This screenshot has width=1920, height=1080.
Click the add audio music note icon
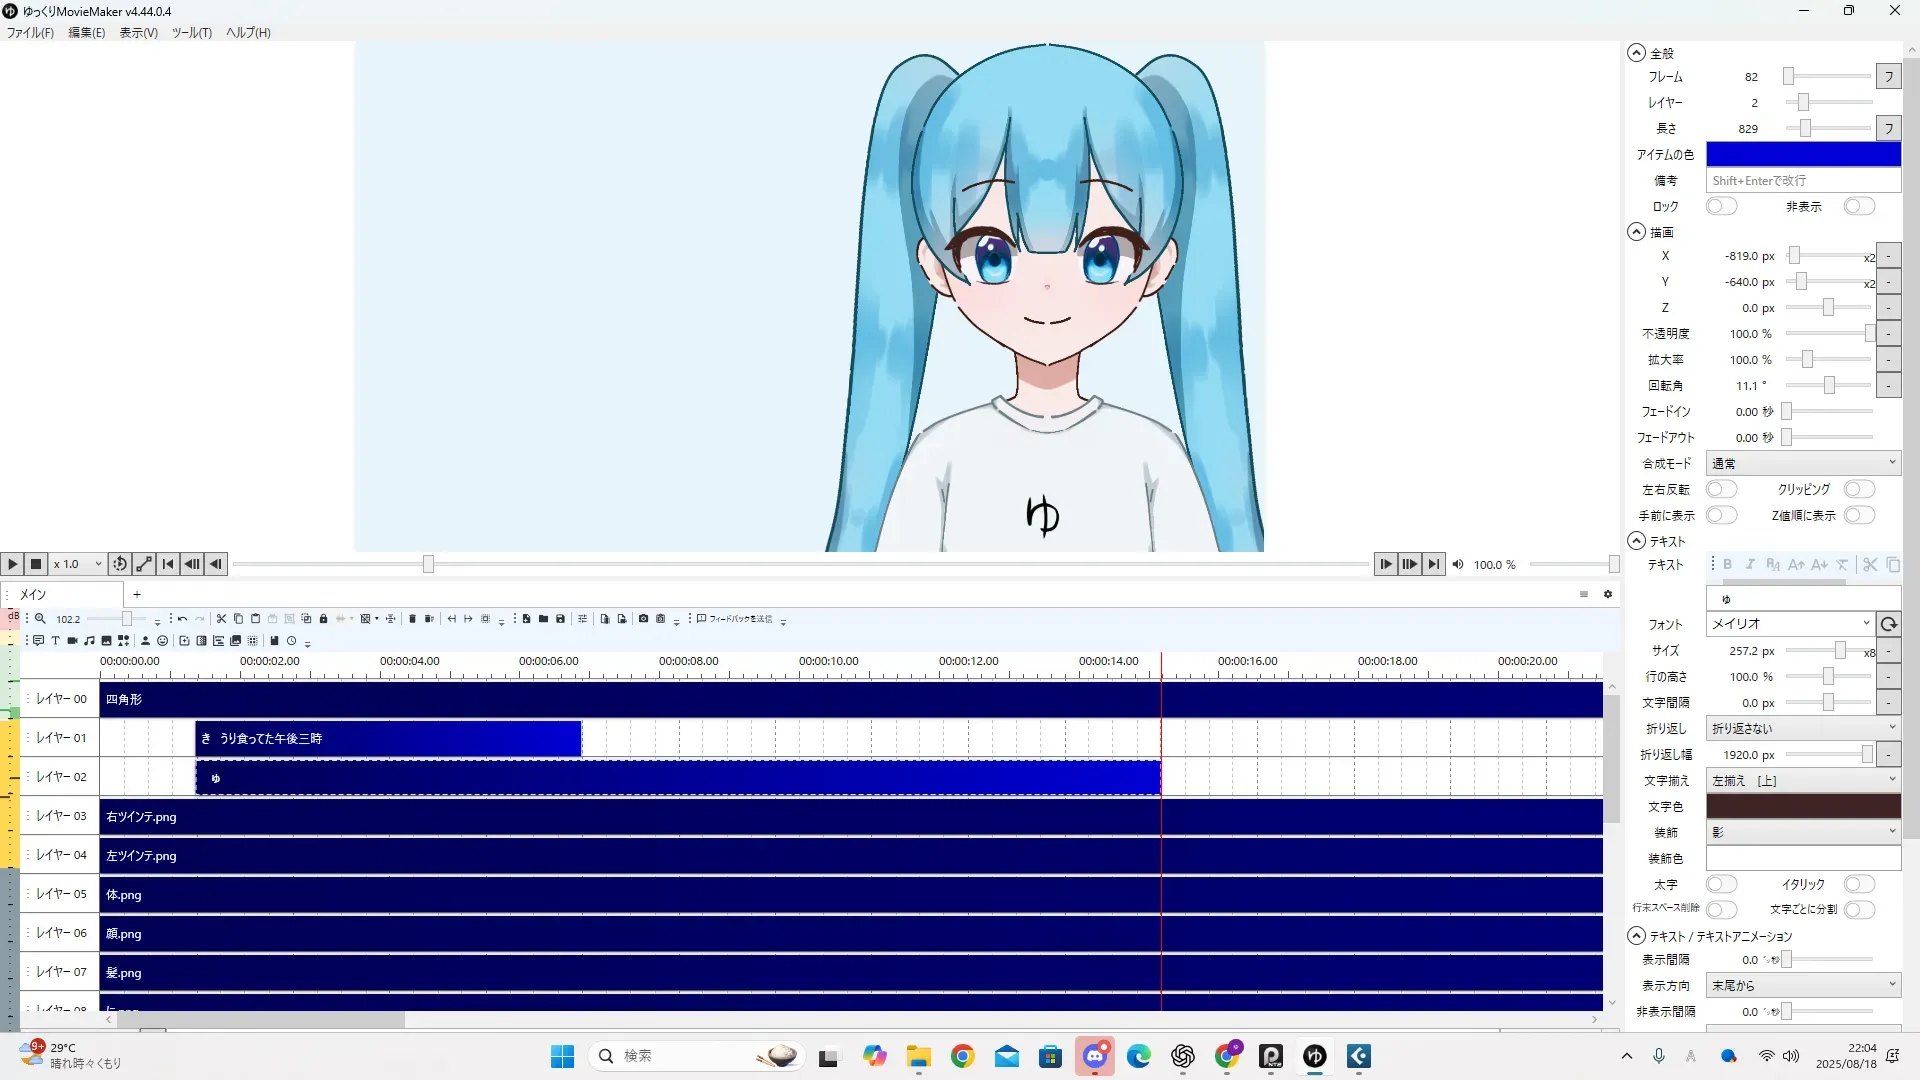89,641
